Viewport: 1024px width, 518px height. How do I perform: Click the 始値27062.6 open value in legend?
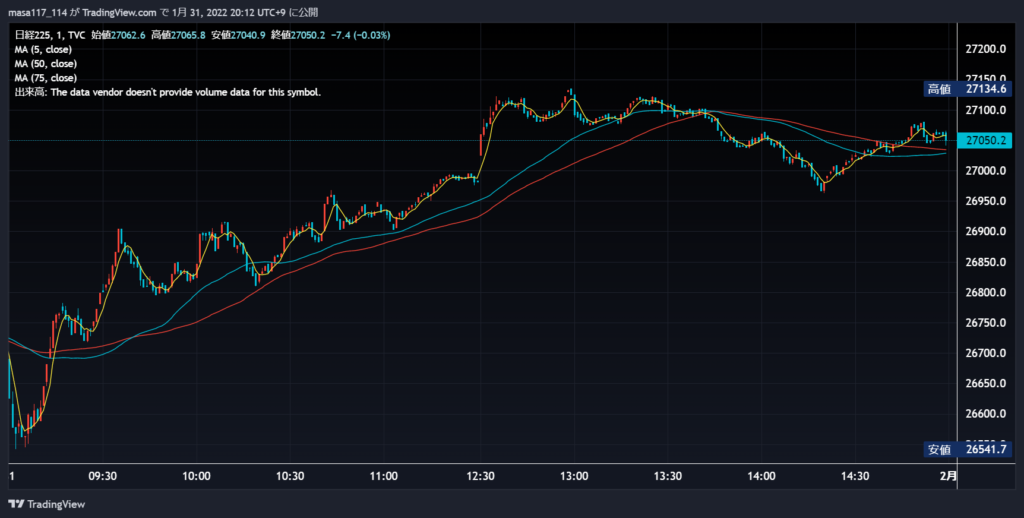click(117, 35)
